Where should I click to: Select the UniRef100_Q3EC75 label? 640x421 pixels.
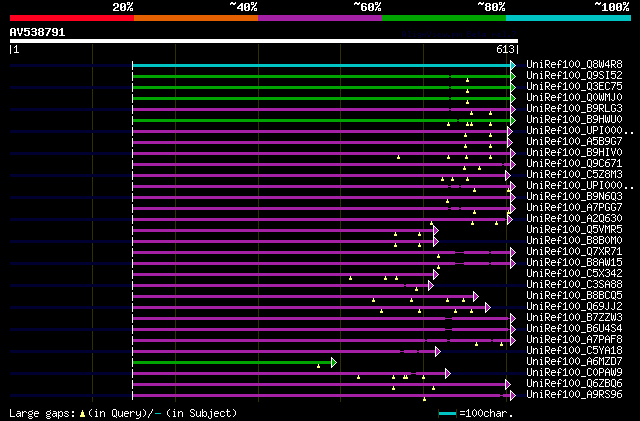coord(574,87)
